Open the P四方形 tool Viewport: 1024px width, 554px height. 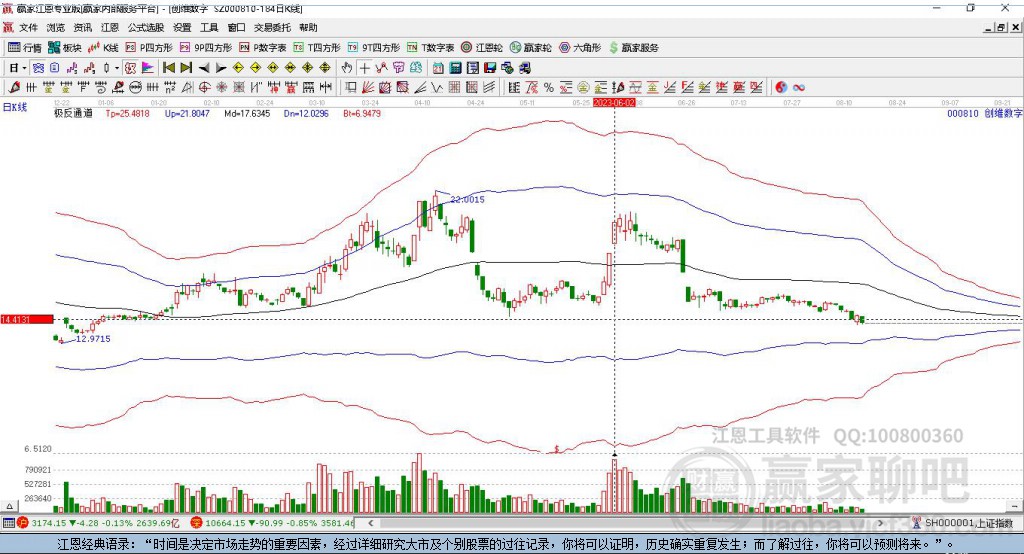[149, 48]
